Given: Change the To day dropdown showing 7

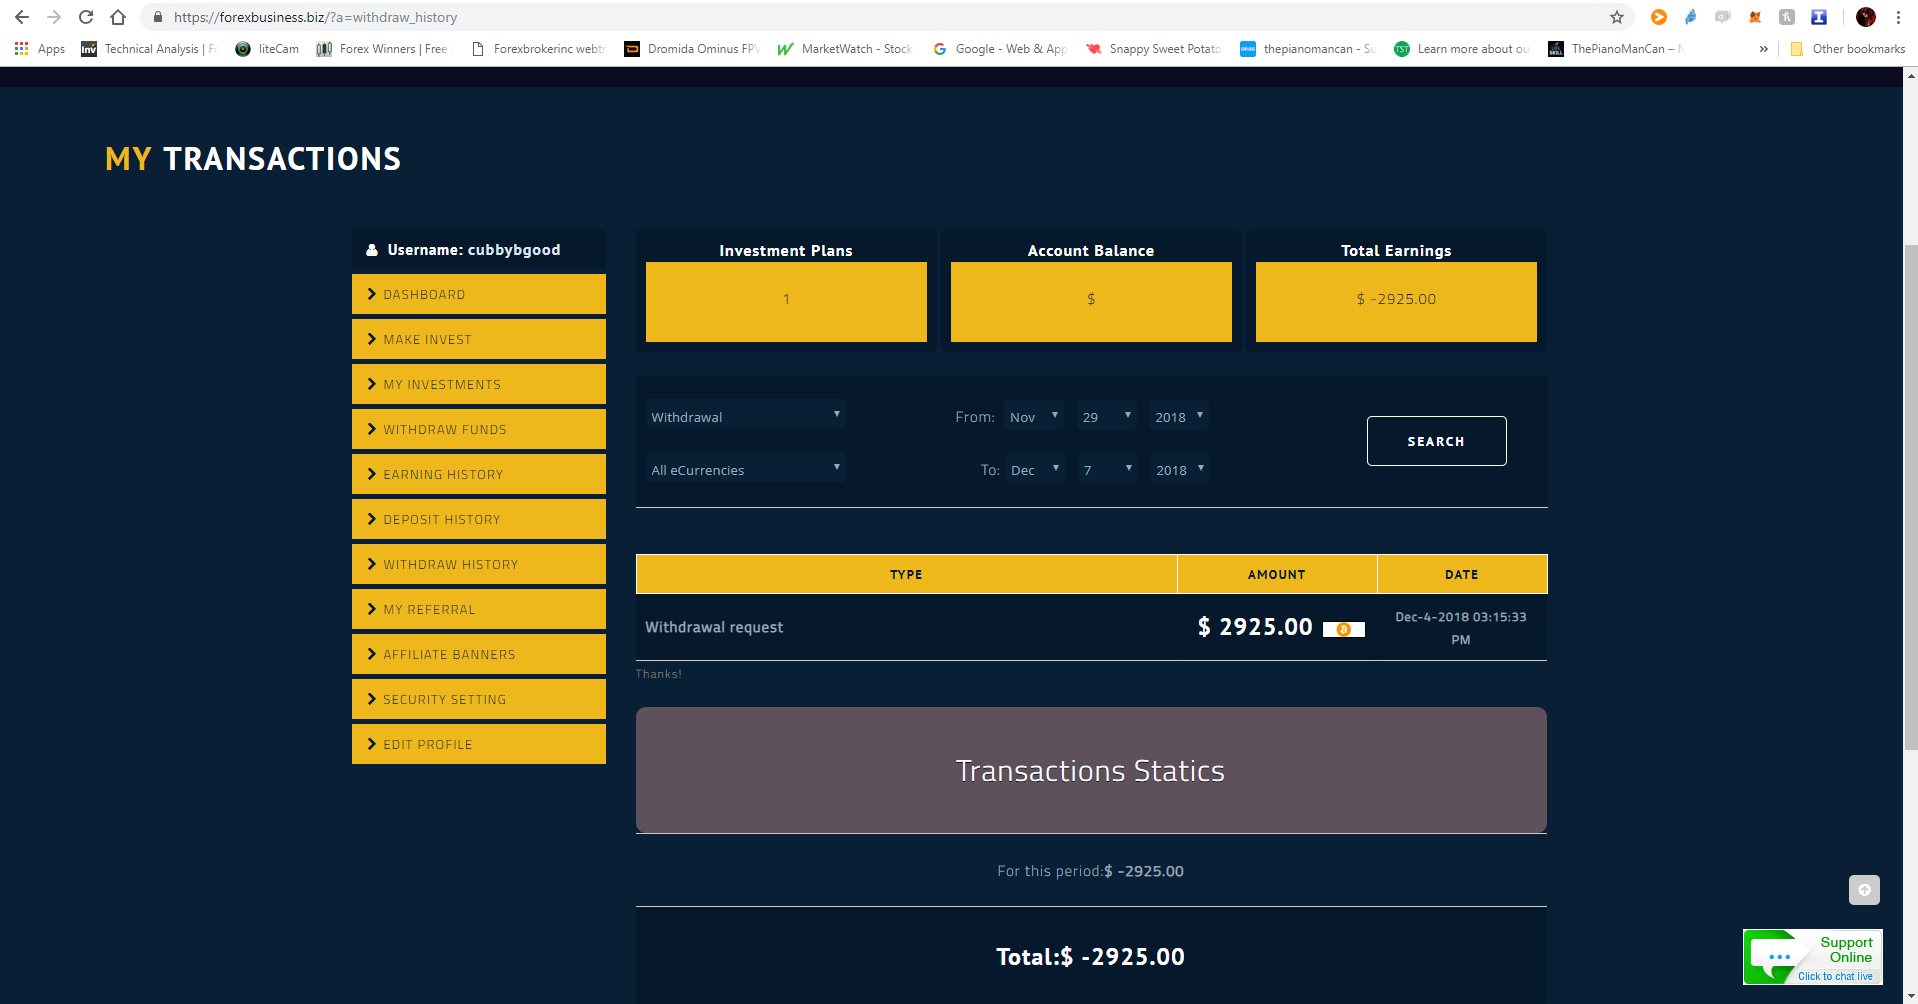Looking at the screenshot, I should (x=1107, y=469).
